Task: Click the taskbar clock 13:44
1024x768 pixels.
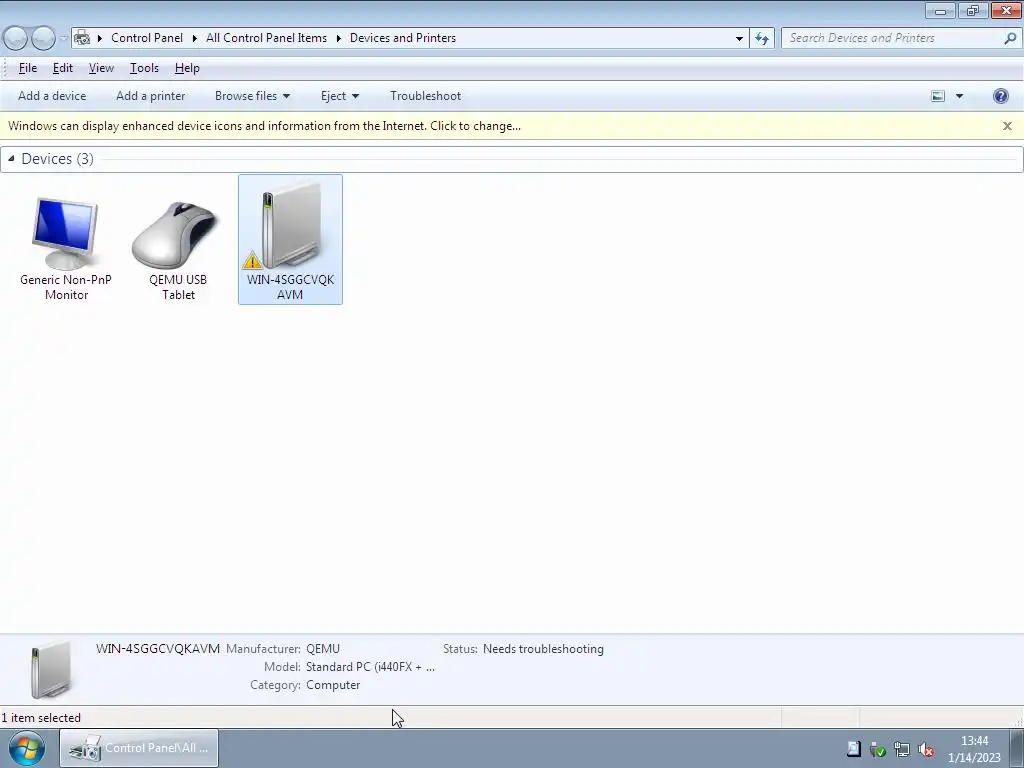Action: (x=974, y=741)
